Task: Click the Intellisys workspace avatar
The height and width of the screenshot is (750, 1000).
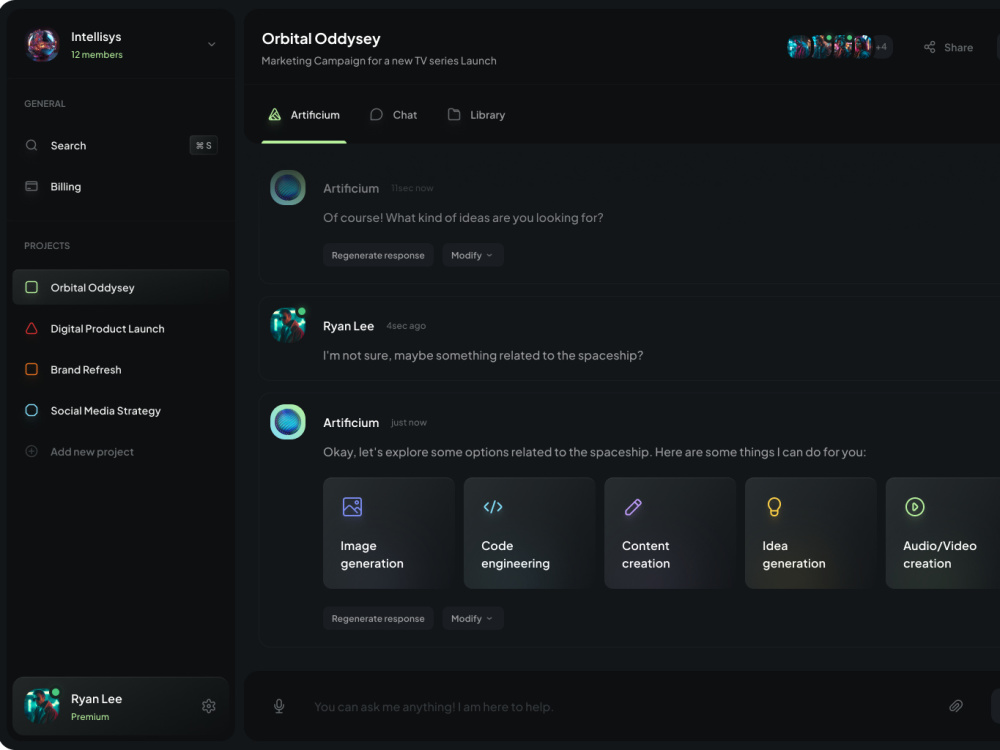Action: [42, 45]
